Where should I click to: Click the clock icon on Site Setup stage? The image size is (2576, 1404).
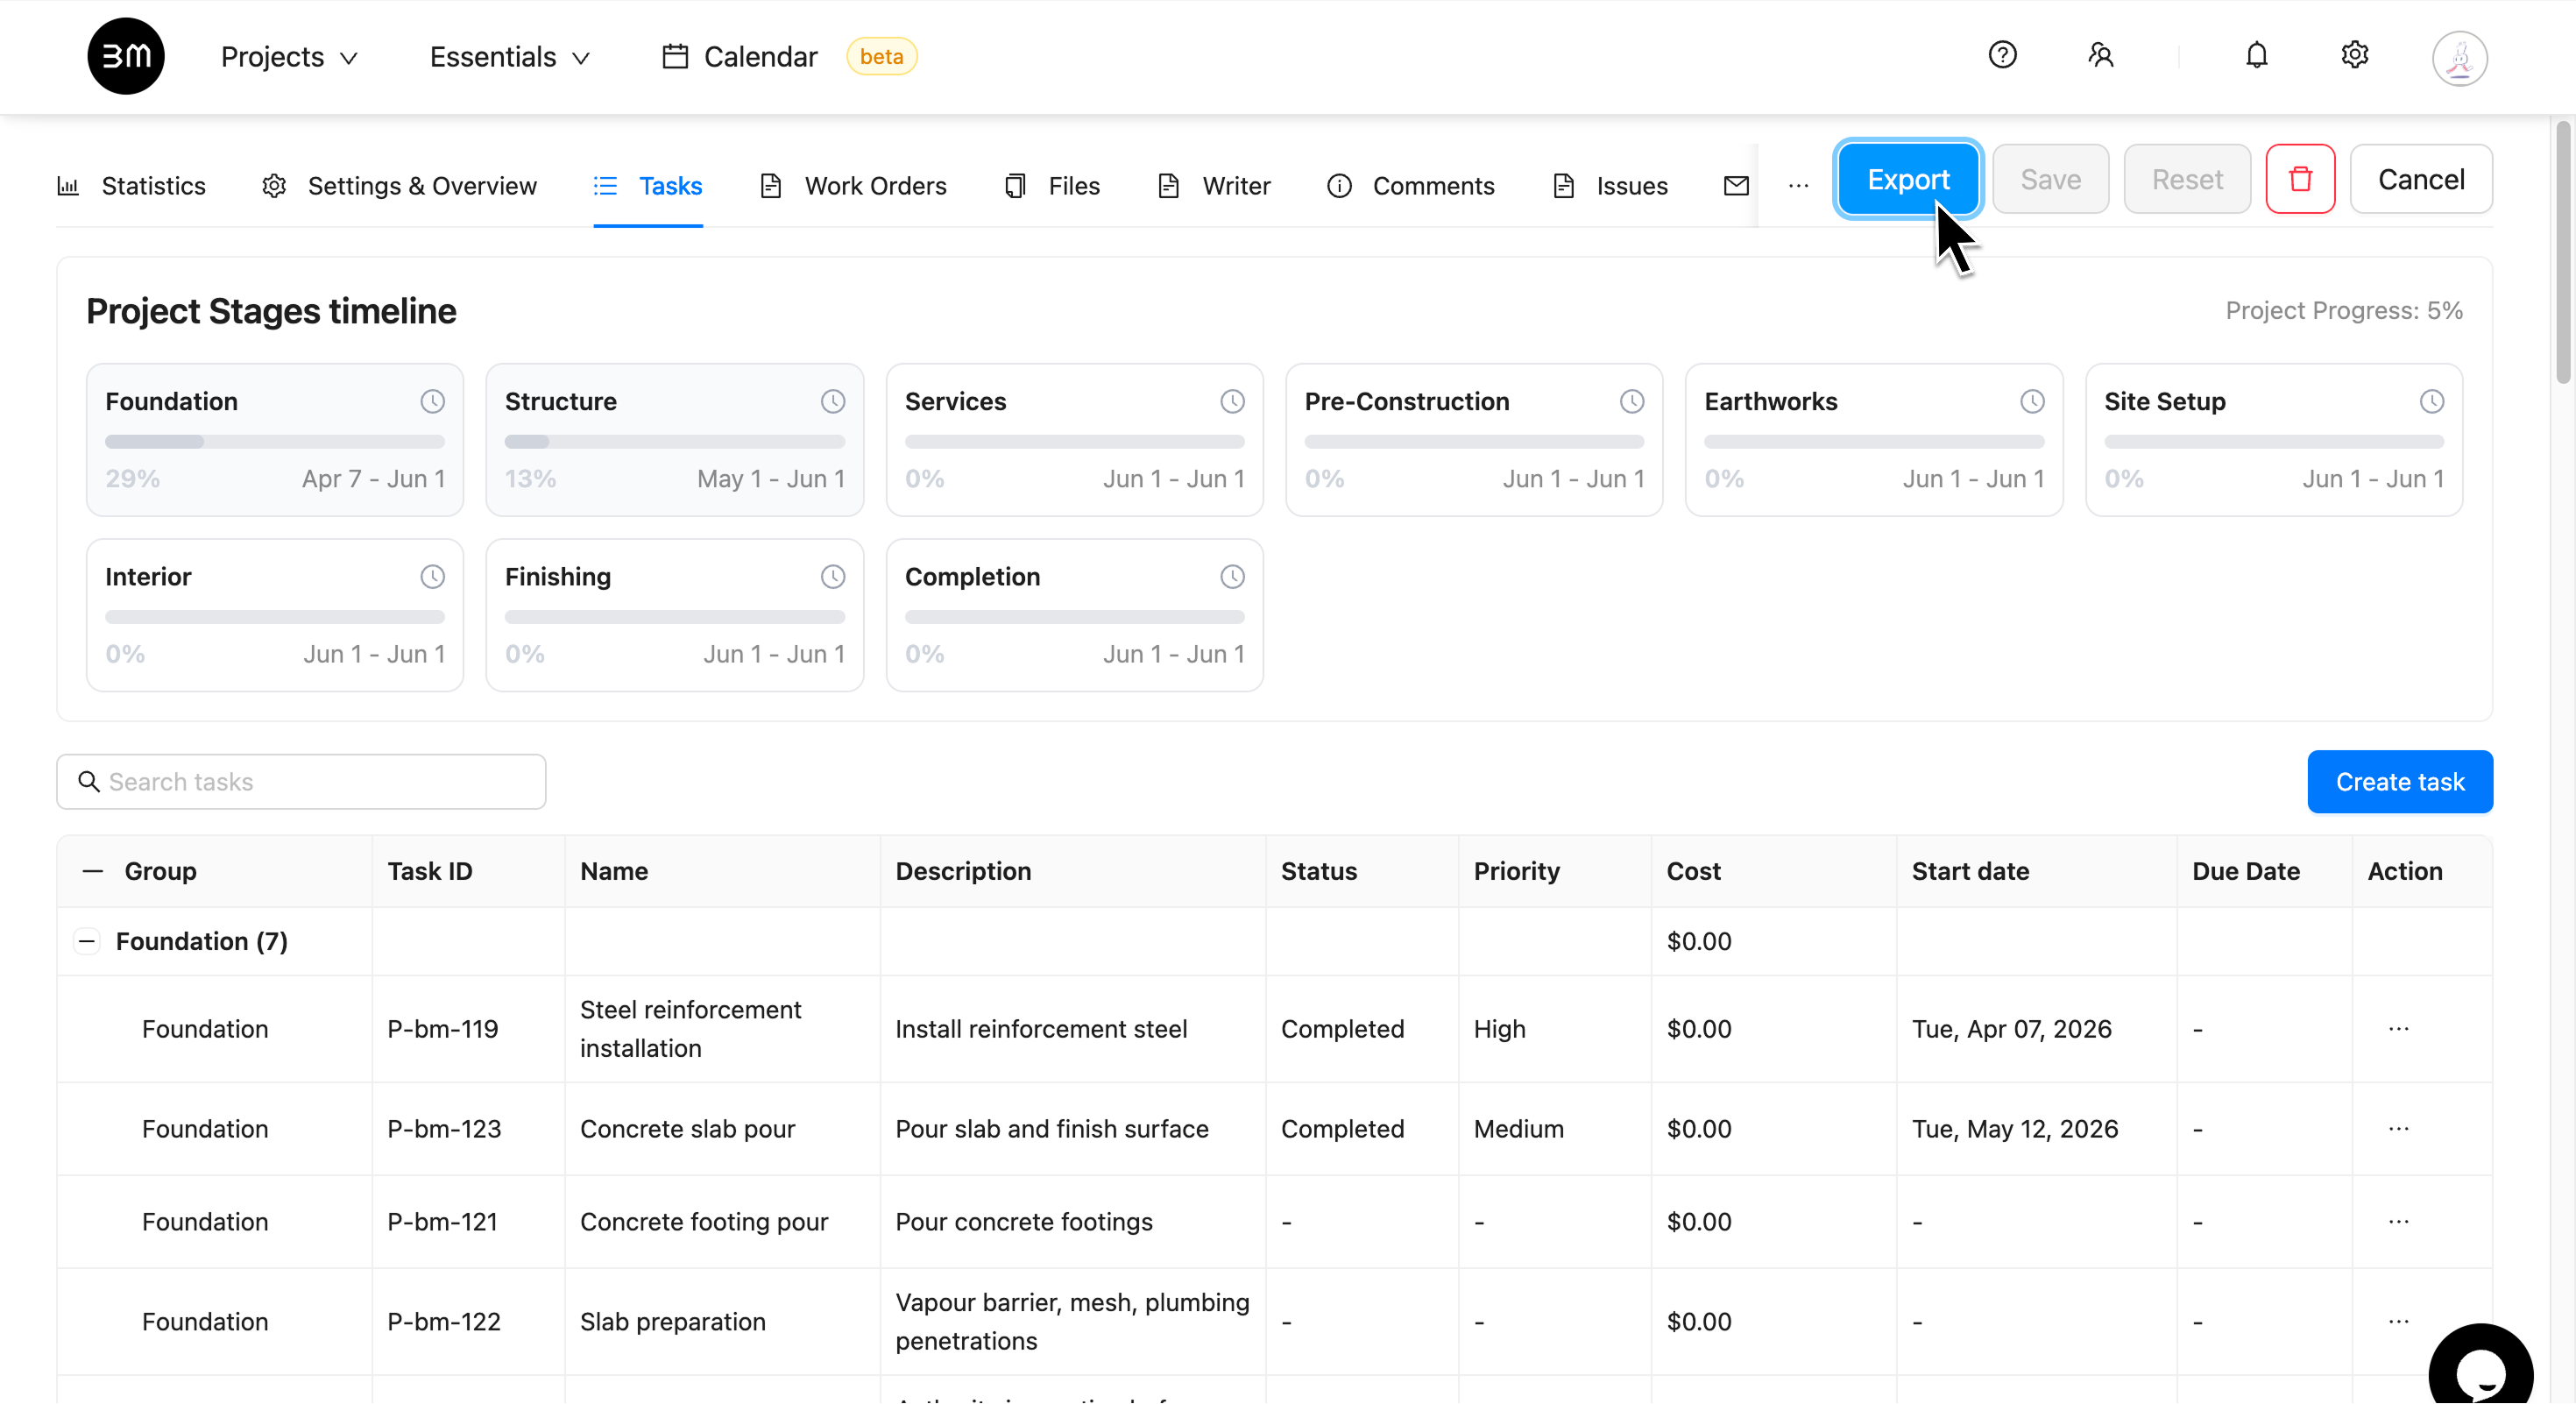pyautogui.click(x=2432, y=401)
